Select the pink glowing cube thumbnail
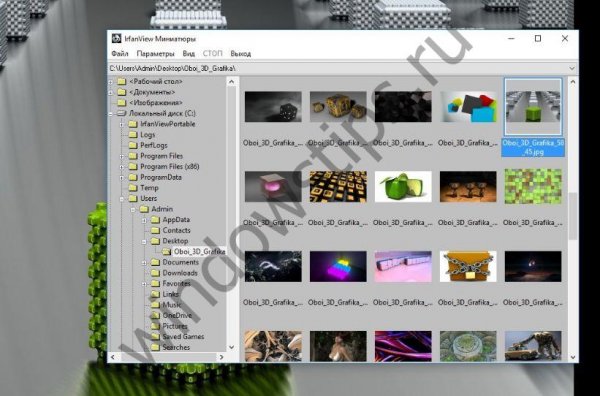600x396 pixels. coord(273,187)
